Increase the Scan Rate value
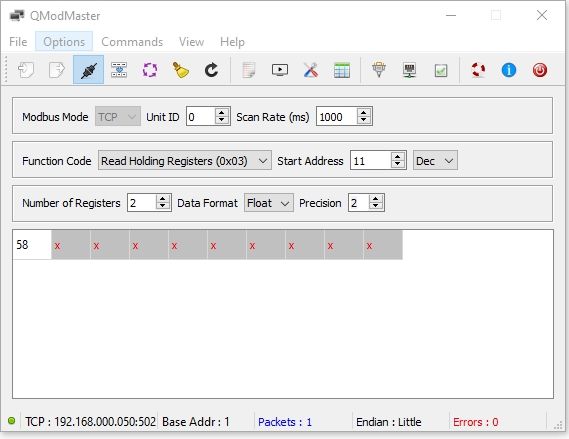 (x=363, y=112)
